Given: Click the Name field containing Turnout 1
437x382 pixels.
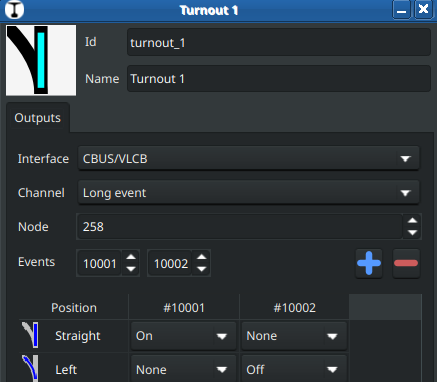Looking at the screenshot, I should click(279, 79).
